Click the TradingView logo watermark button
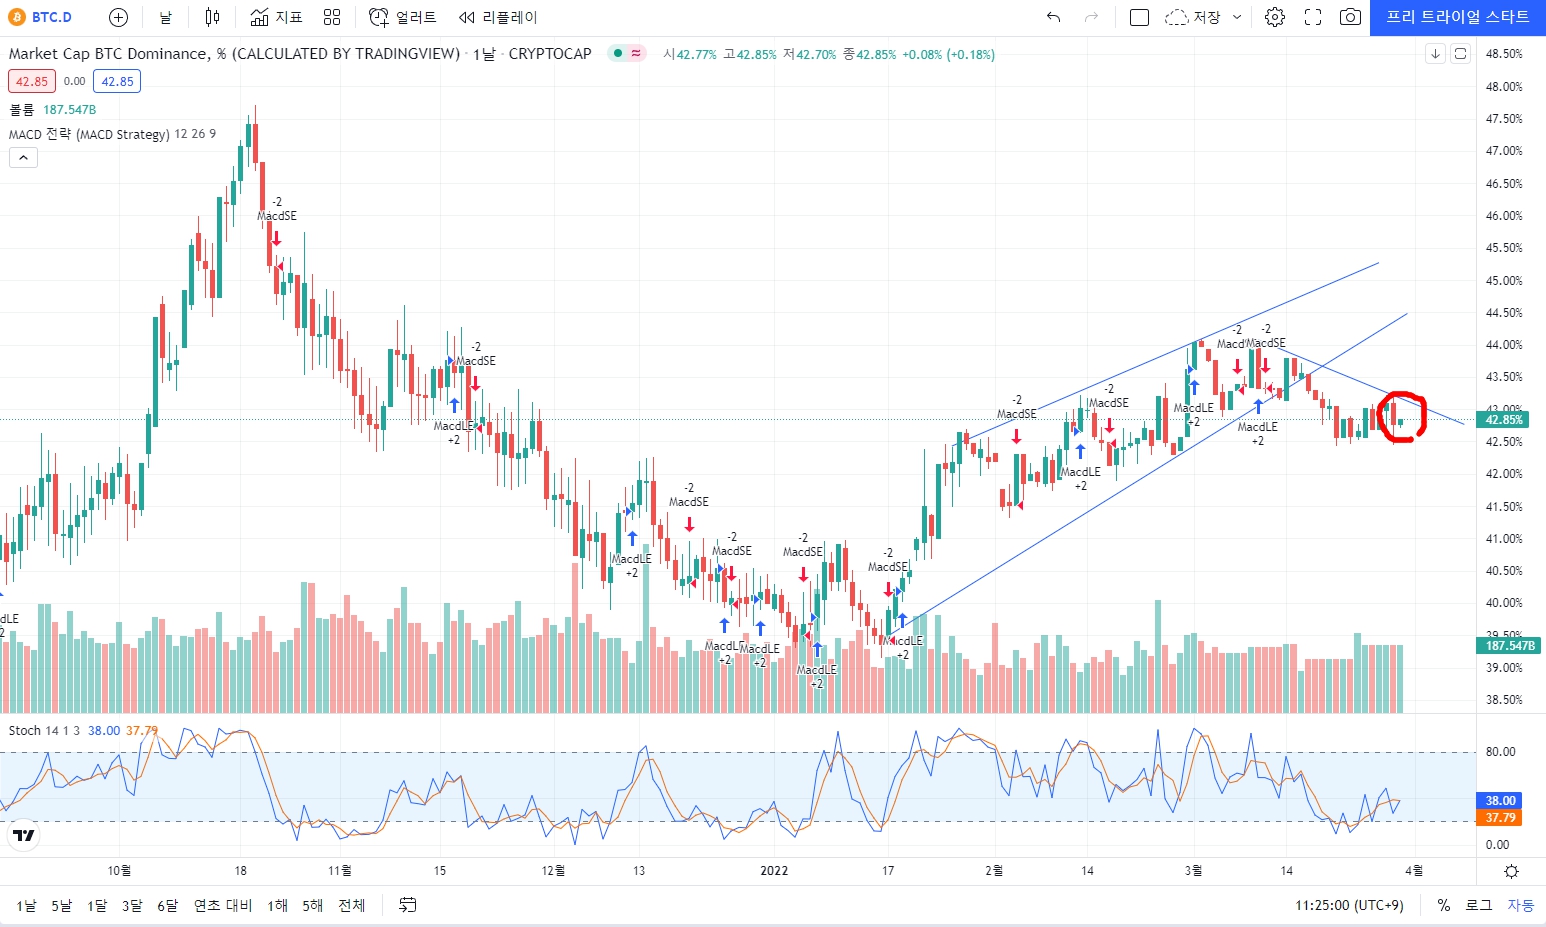The width and height of the screenshot is (1546, 927). [x=24, y=836]
